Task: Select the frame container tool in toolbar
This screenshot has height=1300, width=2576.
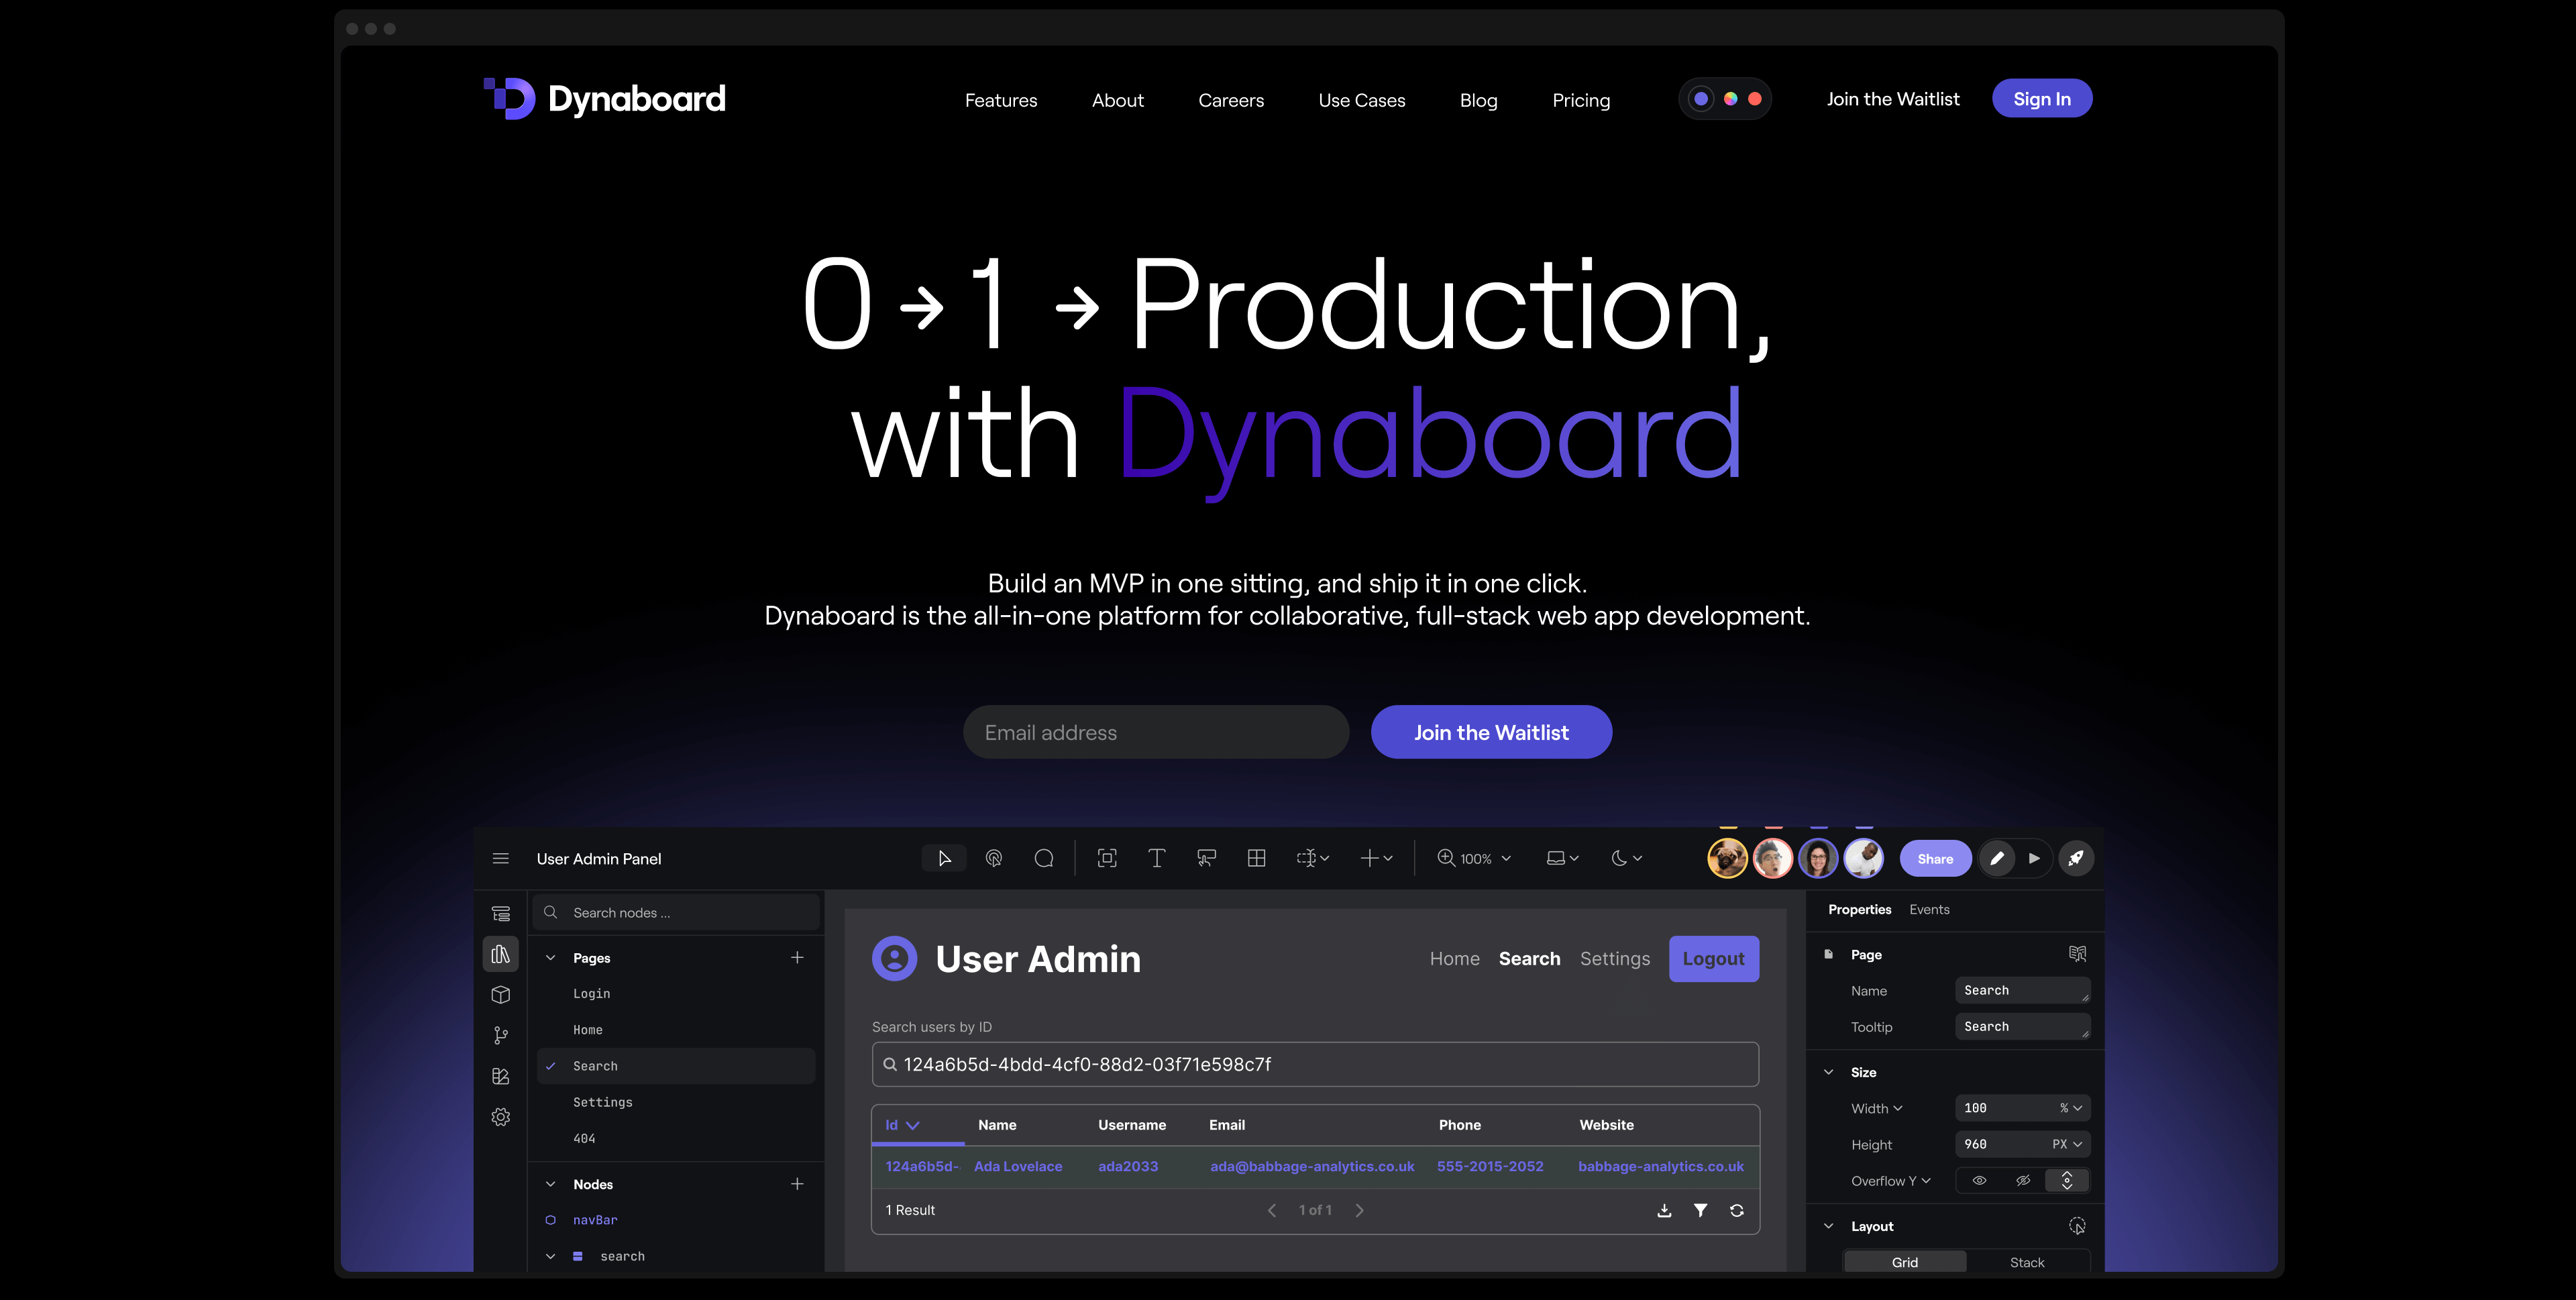Action: (1107, 858)
